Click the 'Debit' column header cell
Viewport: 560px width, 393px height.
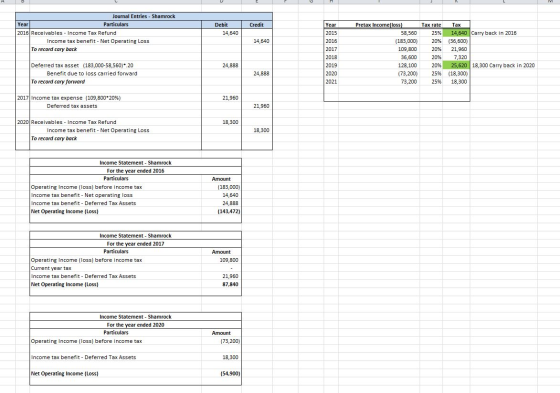click(221, 25)
